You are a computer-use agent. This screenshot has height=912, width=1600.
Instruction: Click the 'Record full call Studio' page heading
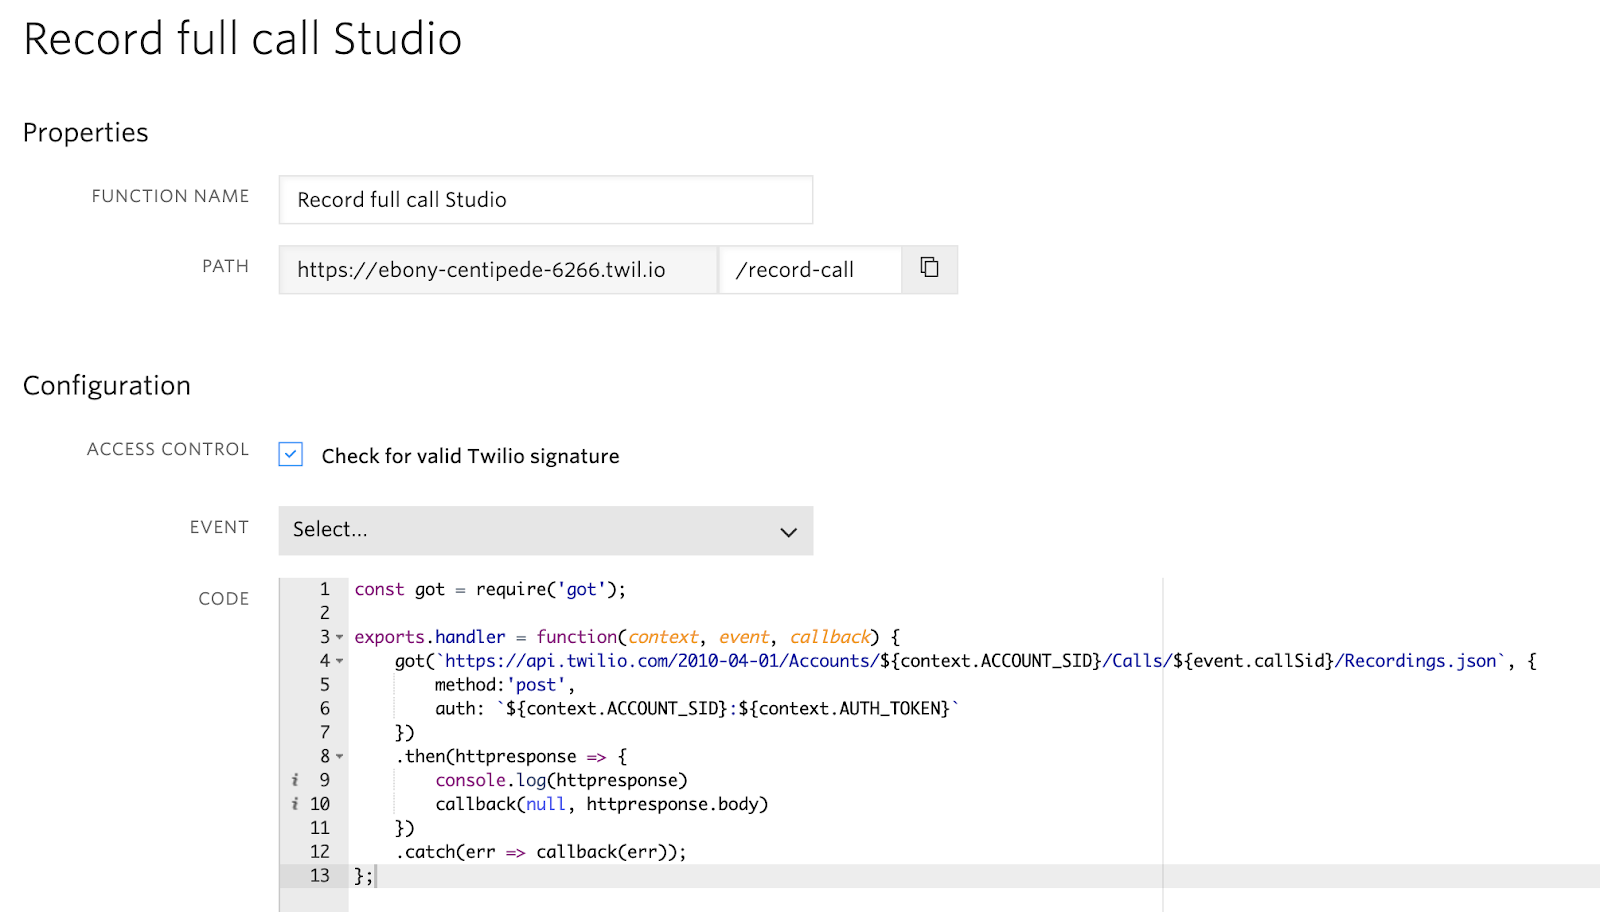[x=242, y=39]
